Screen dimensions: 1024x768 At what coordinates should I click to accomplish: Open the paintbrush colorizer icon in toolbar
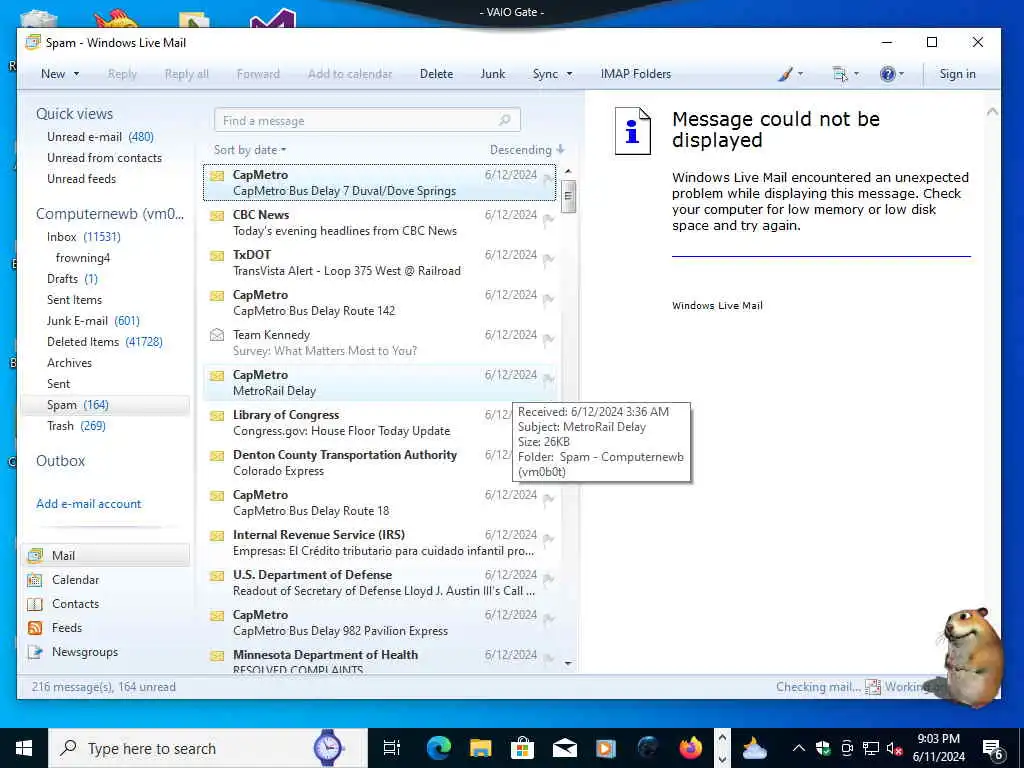(785, 74)
